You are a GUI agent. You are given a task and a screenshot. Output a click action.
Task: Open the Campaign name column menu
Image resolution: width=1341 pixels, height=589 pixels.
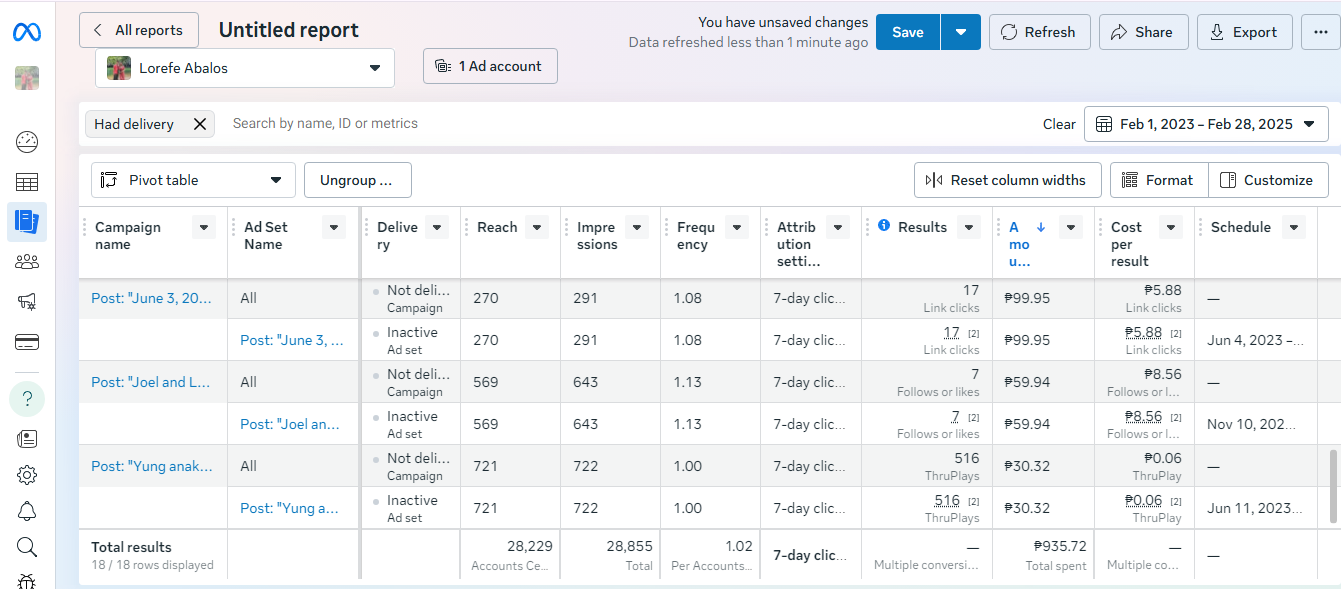coord(204,228)
